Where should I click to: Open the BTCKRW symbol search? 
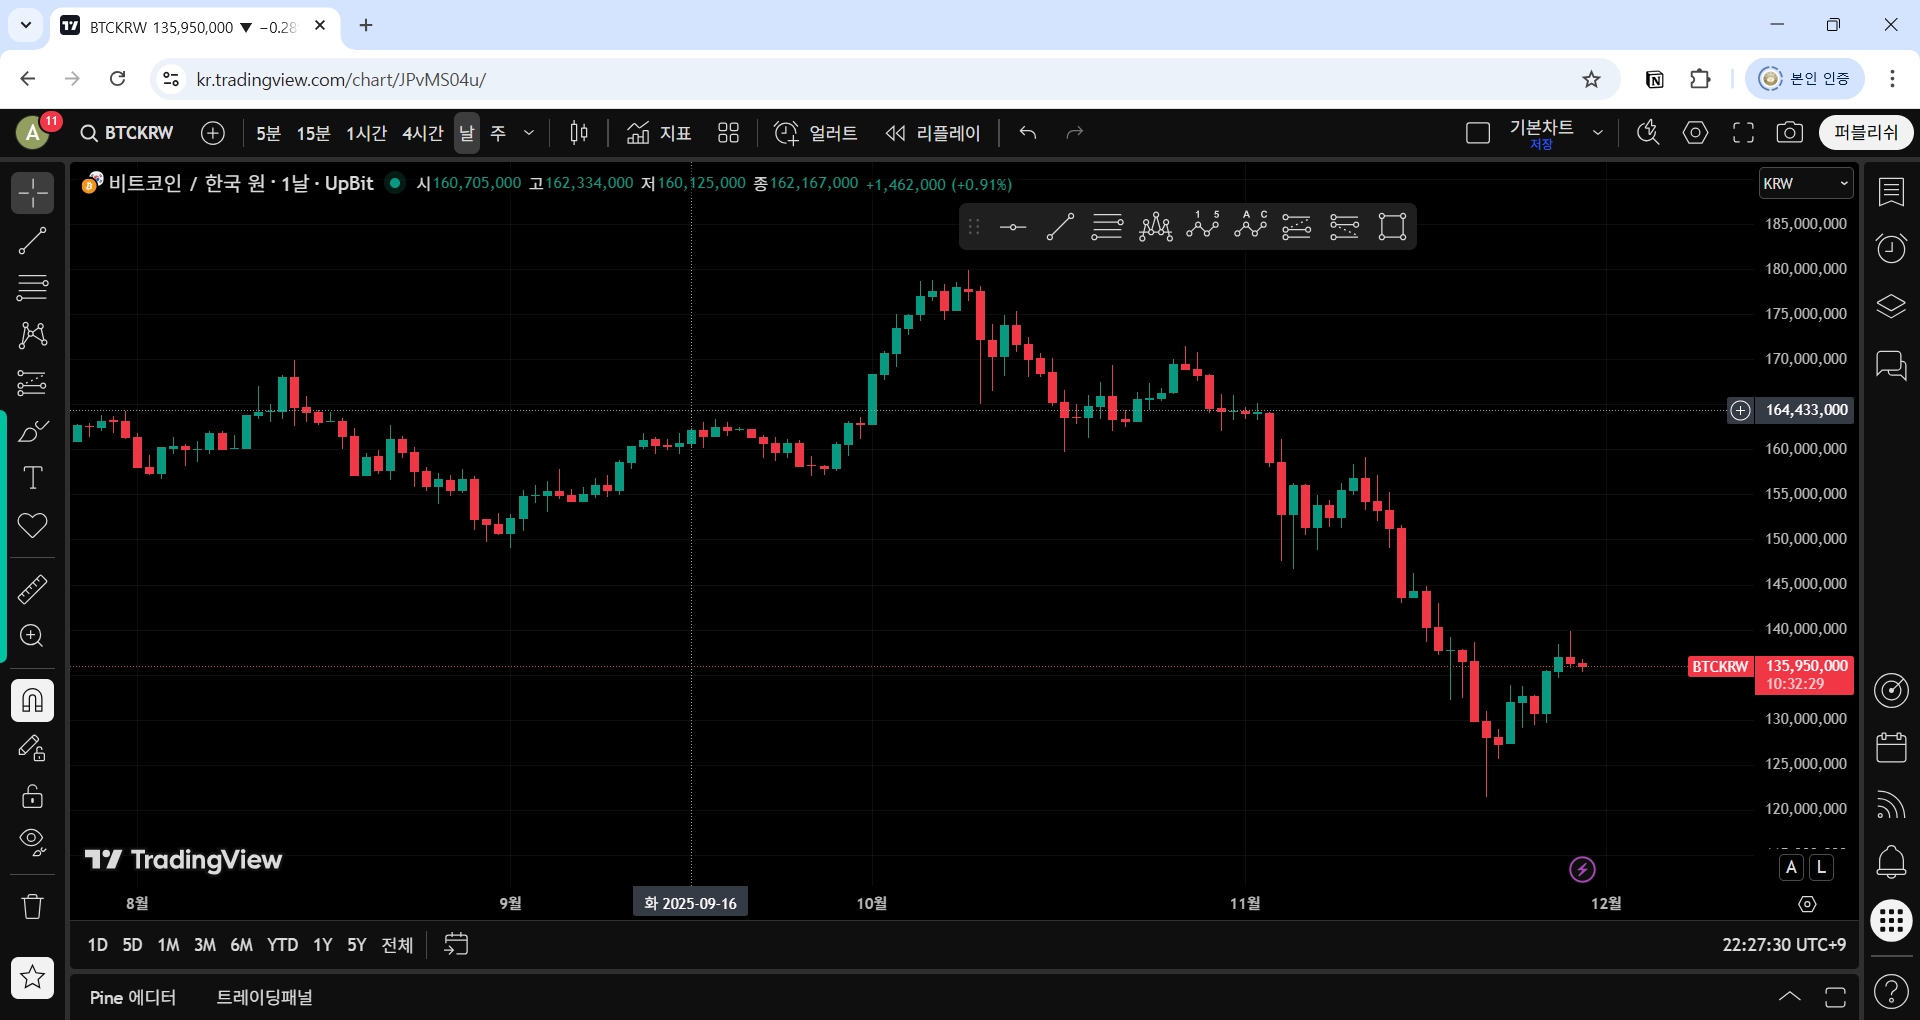tap(127, 133)
